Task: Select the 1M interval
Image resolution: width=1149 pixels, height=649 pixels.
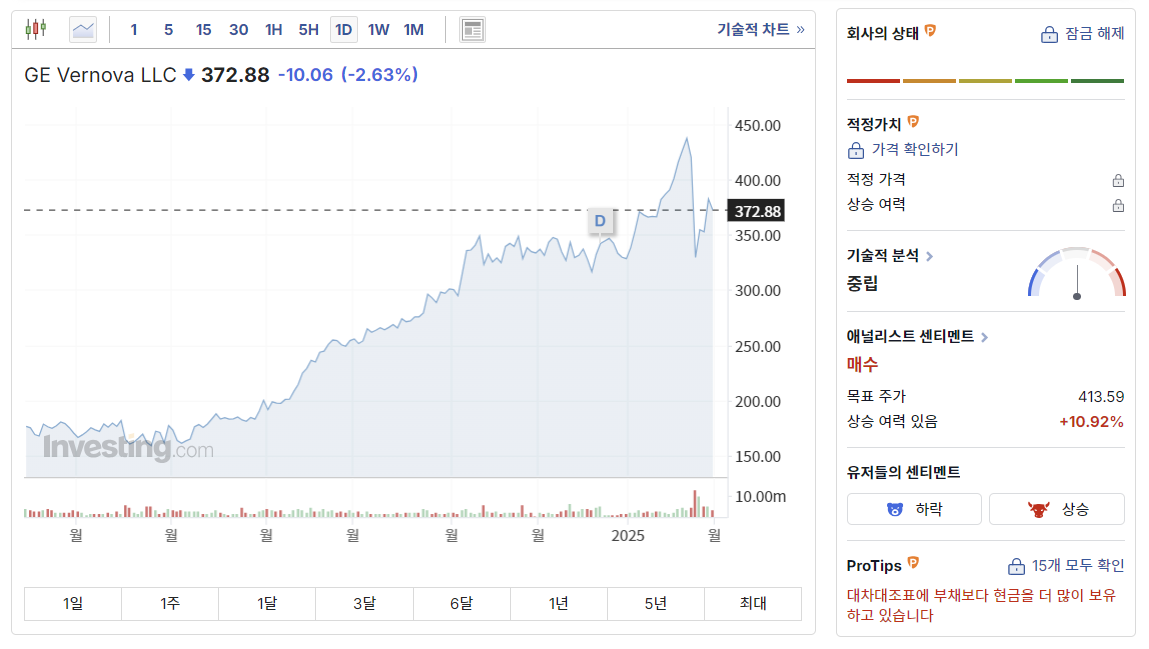Action: 414,29
